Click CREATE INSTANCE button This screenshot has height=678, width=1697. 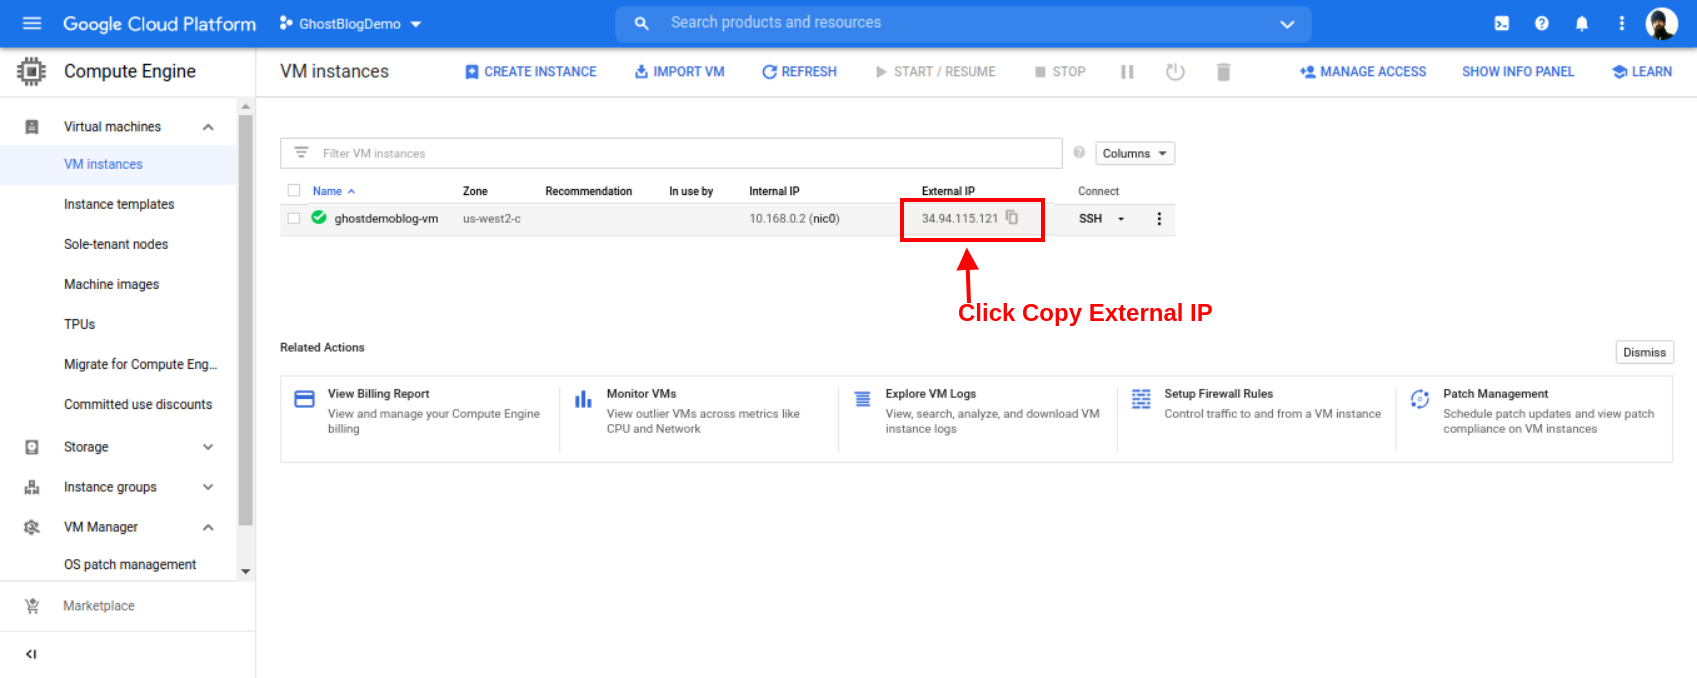tap(530, 72)
